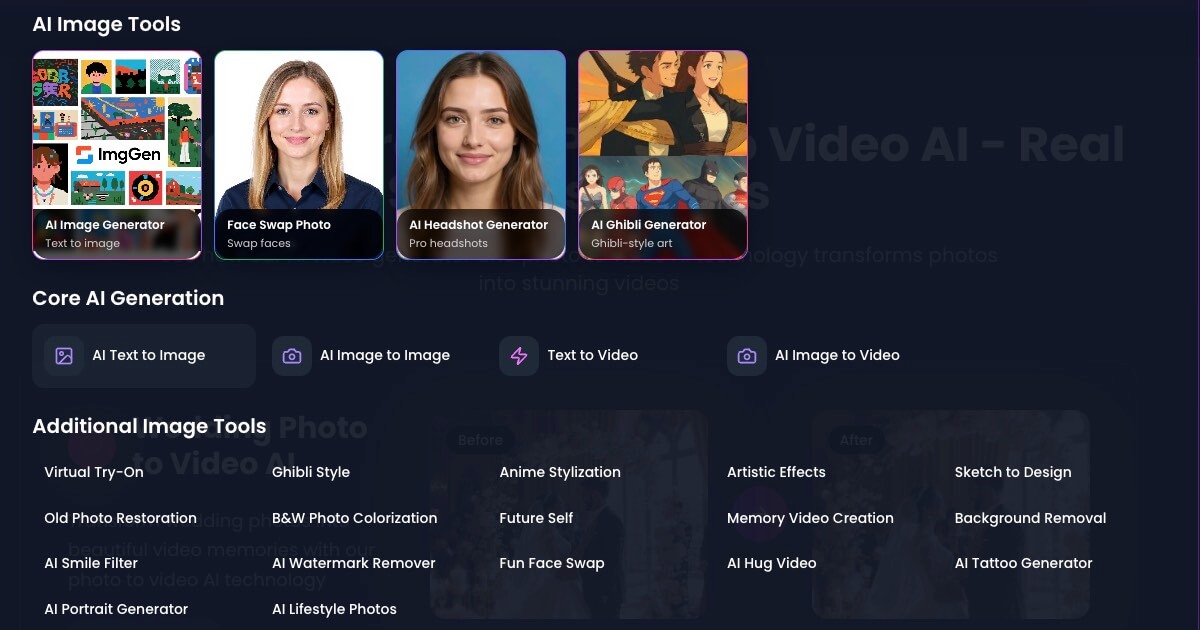Click the AI Image Tools heading
The width and height of the screenshot is (1200, 630).
(x=107, y=24)
